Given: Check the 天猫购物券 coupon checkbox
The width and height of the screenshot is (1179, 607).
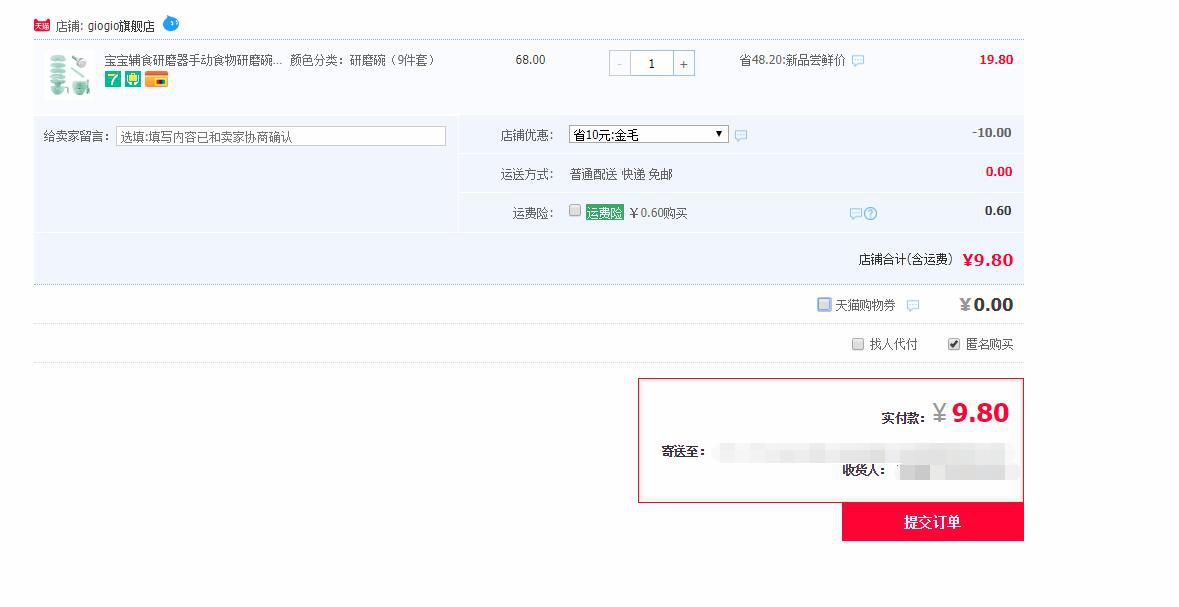Looking at the screenshot, I should point(824,304).
